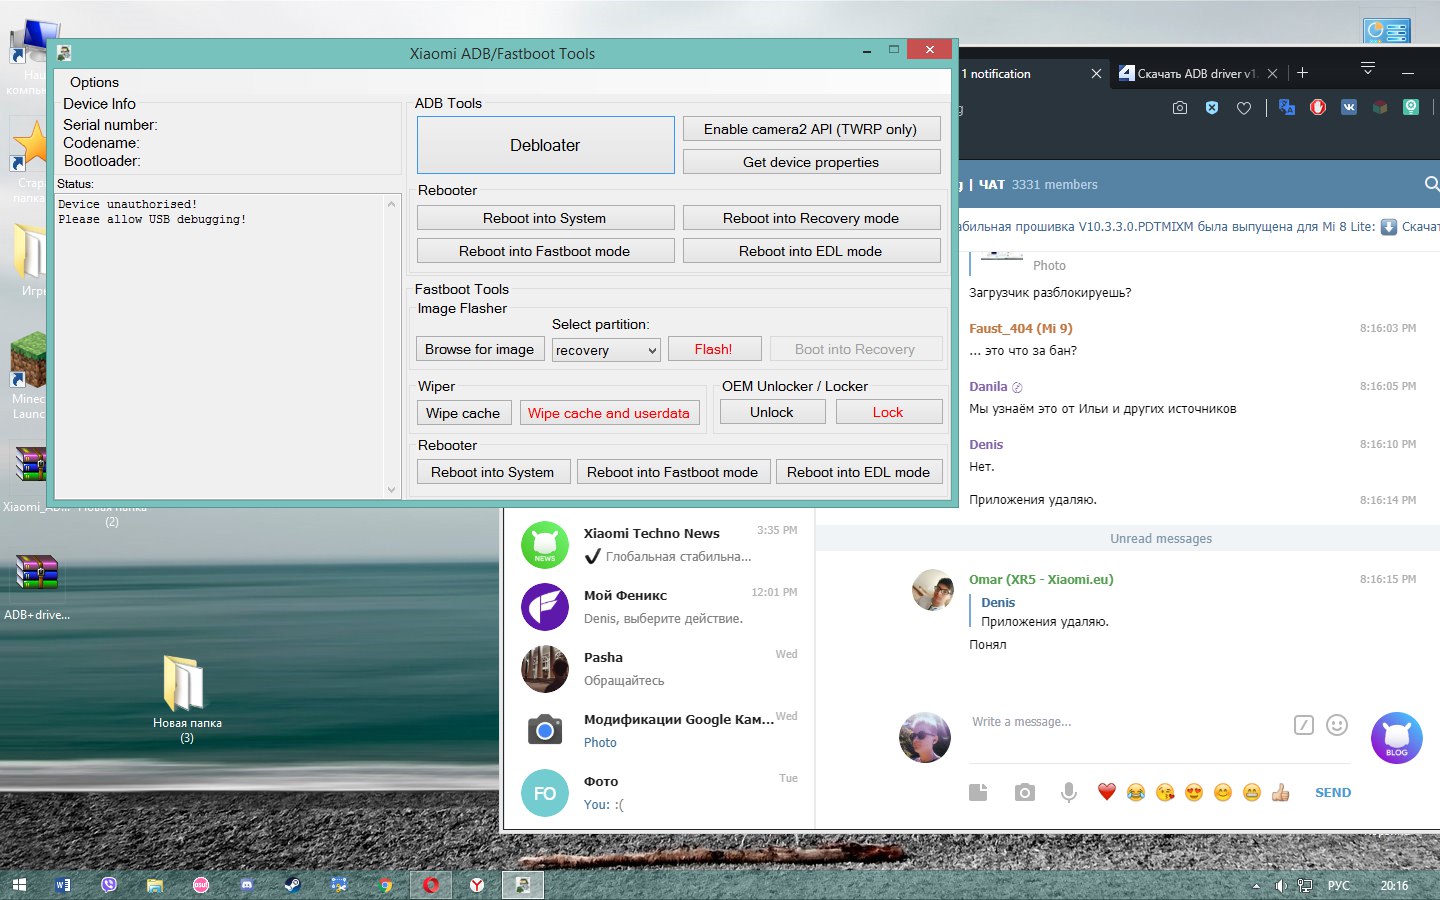Click Enable camera2 API (TWRP only)
This screenshot has height=900, width=1440.
click(x=810, y=129)
